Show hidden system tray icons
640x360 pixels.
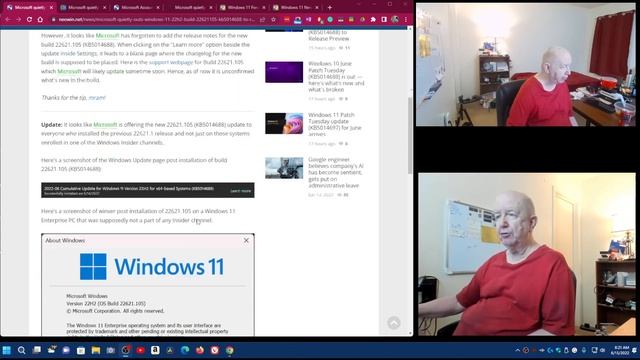518,350
